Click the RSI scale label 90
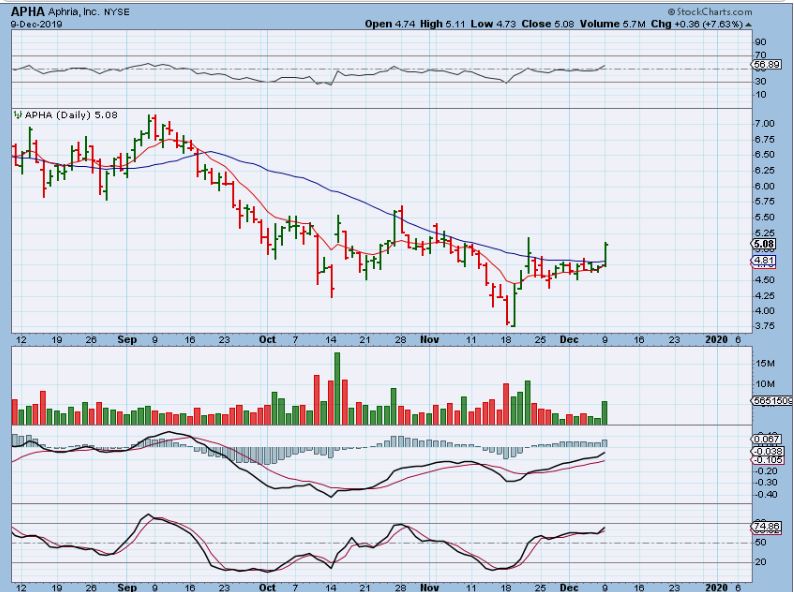 (761, 42)
